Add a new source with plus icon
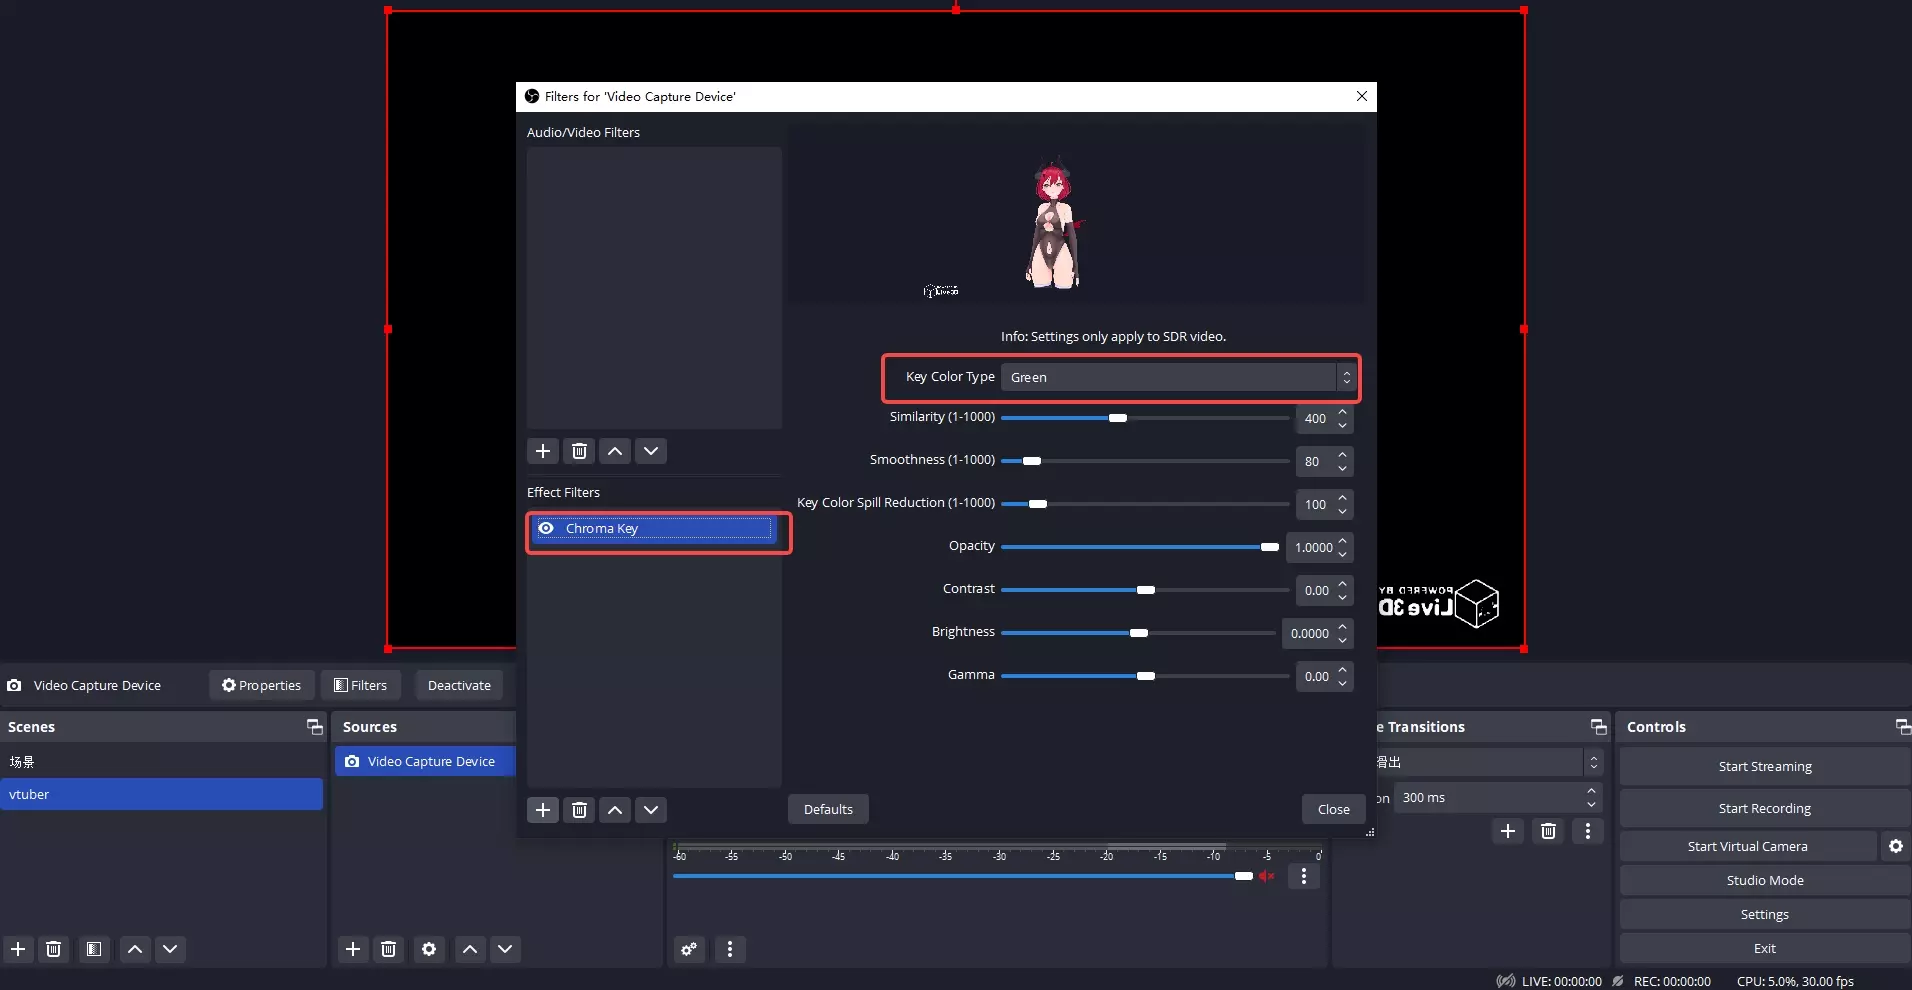 tap(352, 949)
